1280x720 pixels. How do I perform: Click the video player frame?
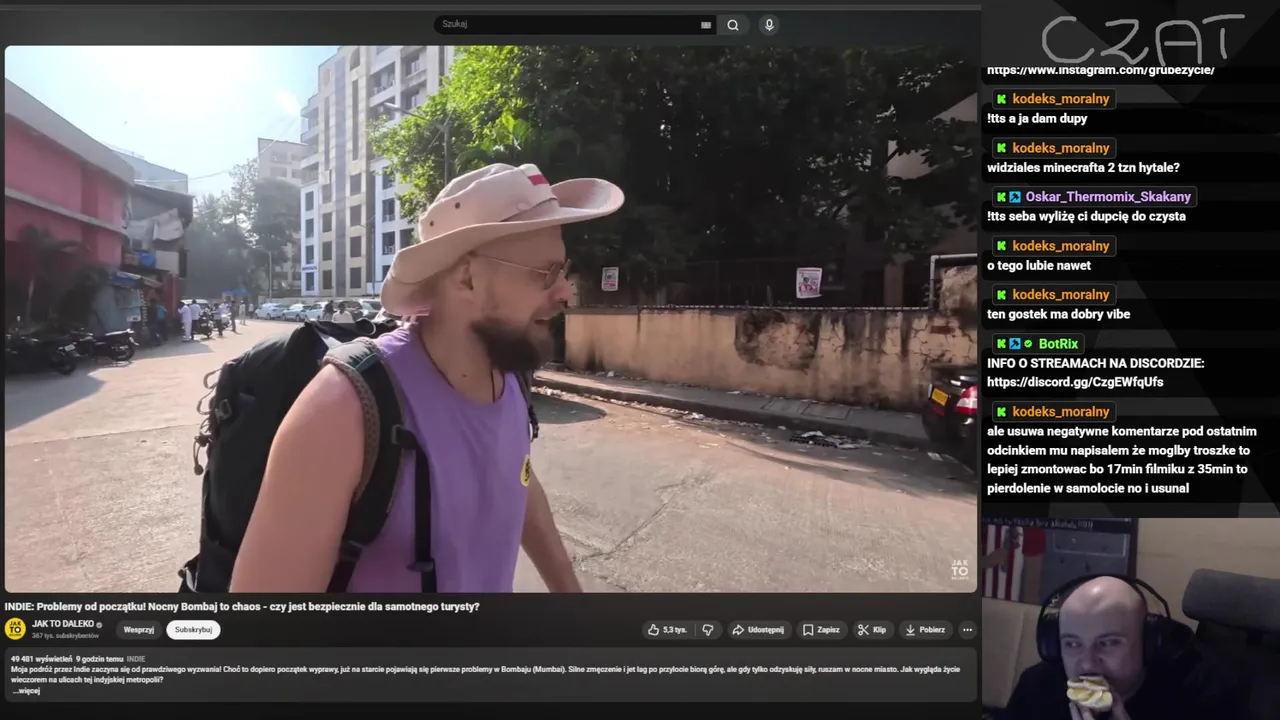491,319
